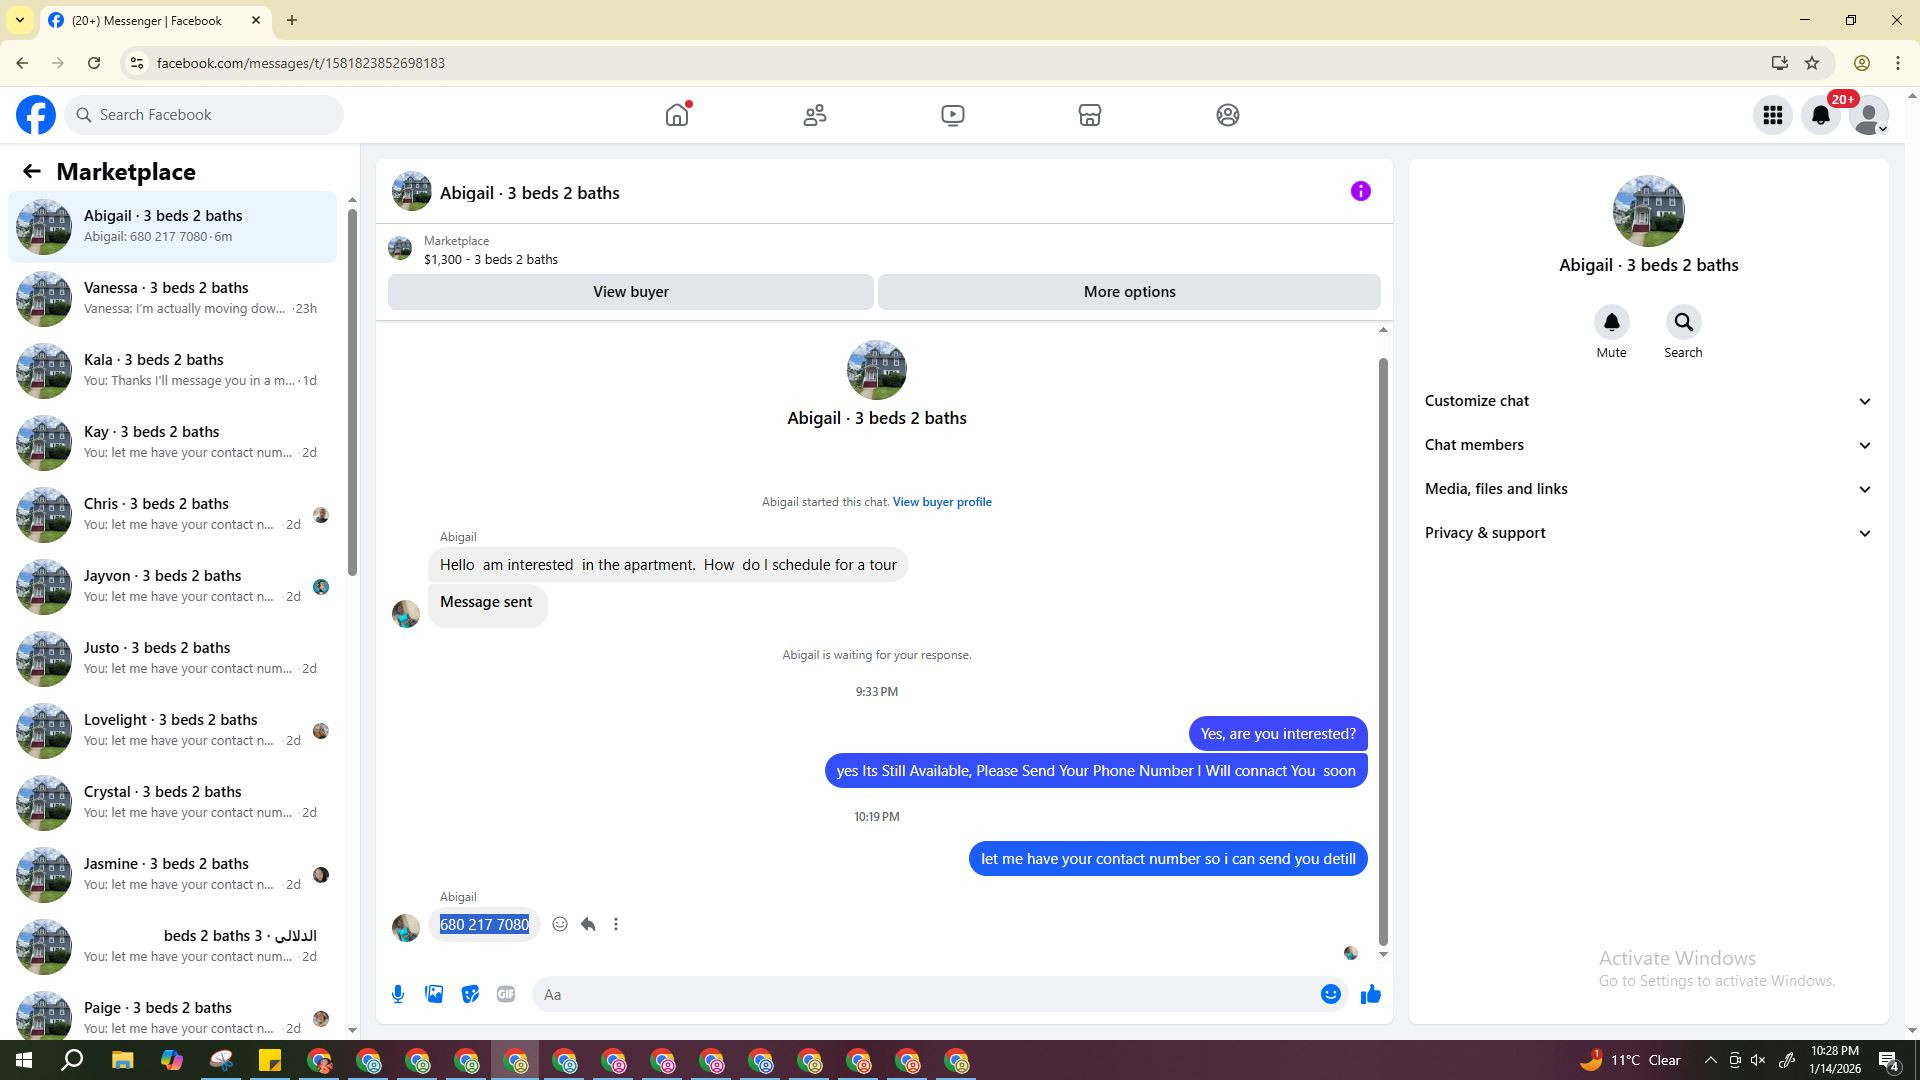Open the sticker picker icon
Image resolution: width=1920 pixels, height=1080 pixels.
click(470, 994)
